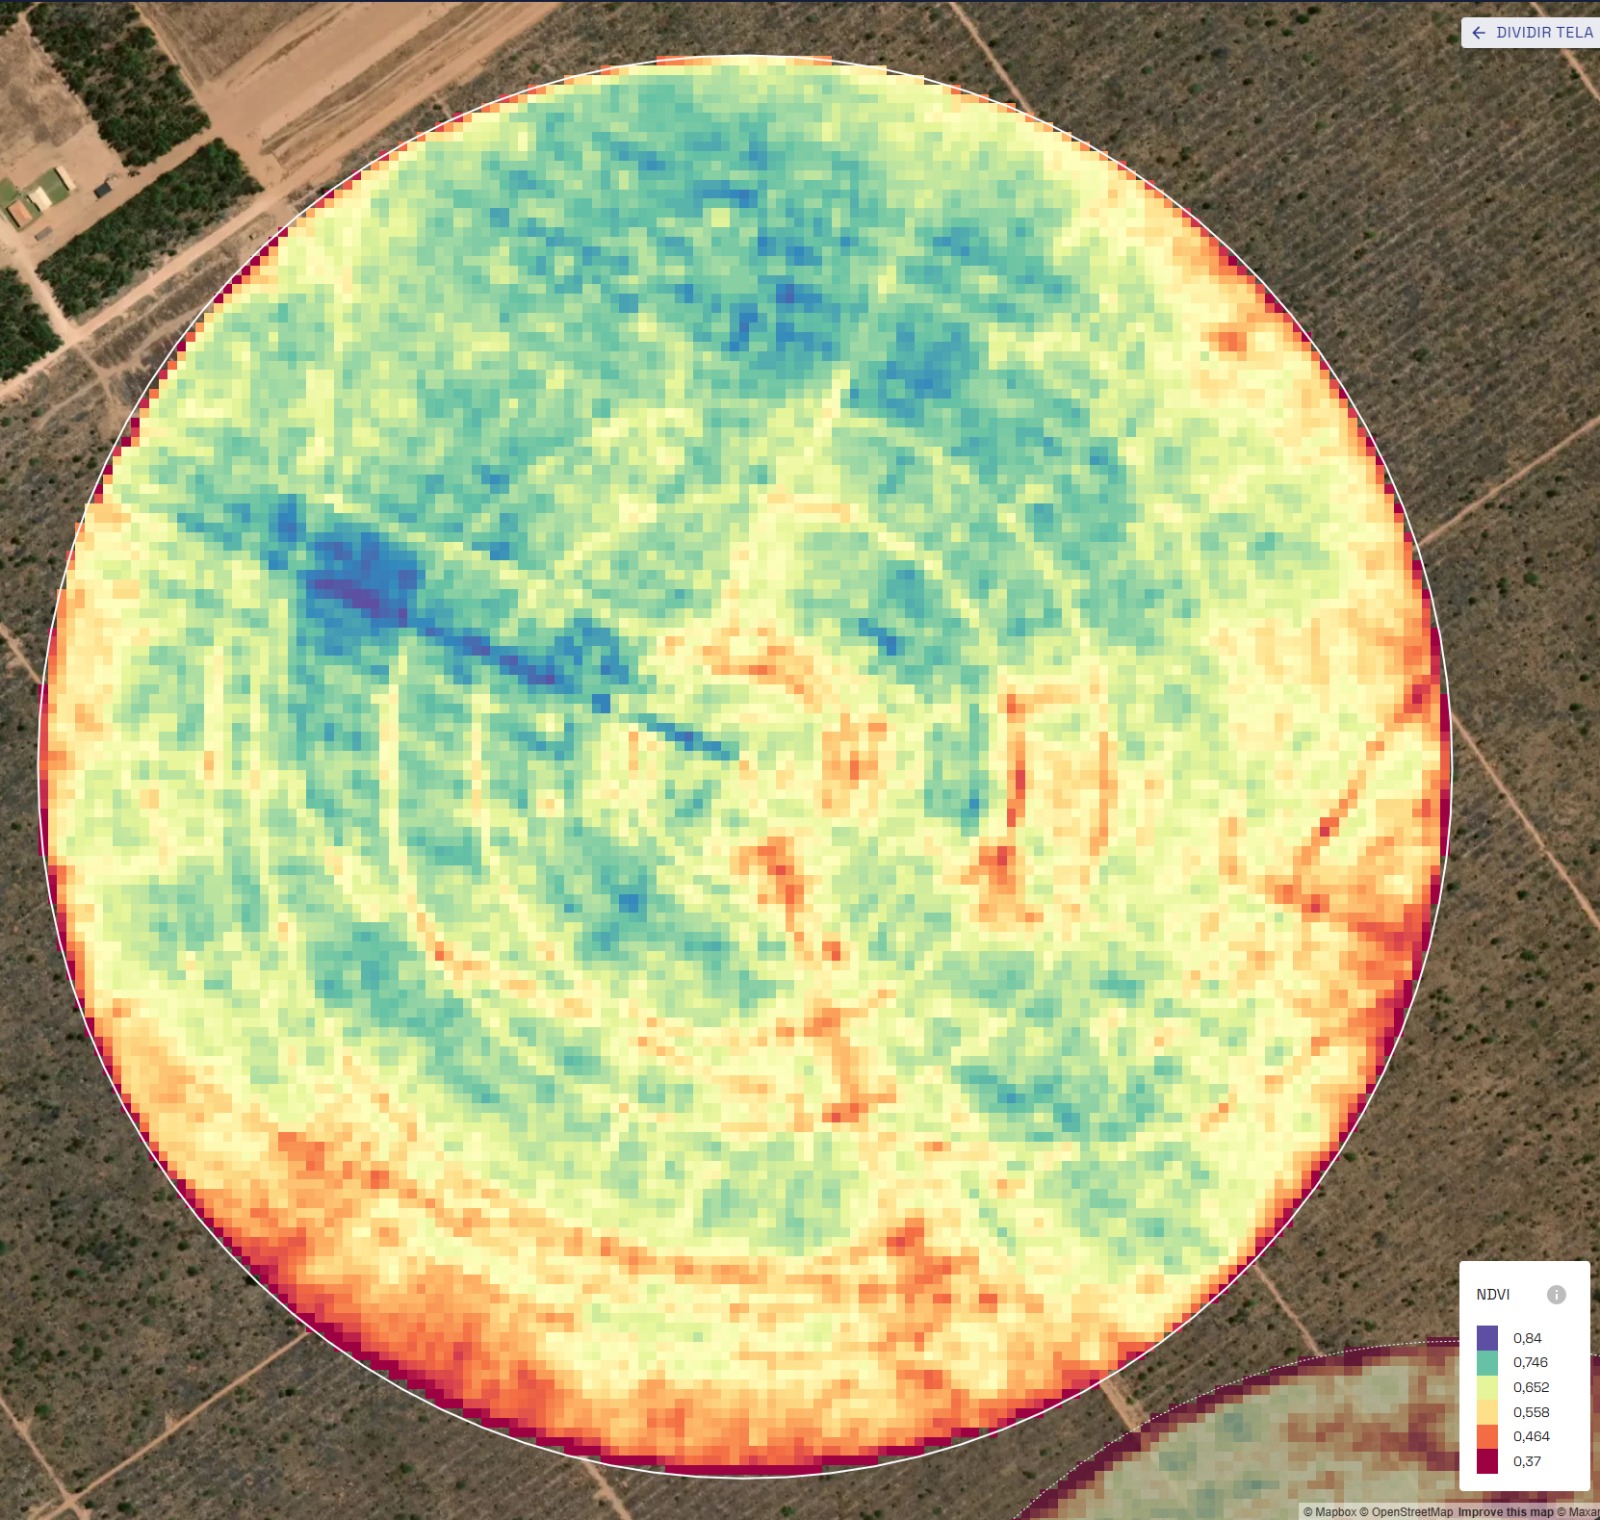
Task: Click the 0,37 legend value
Action: point(1527,1461)
